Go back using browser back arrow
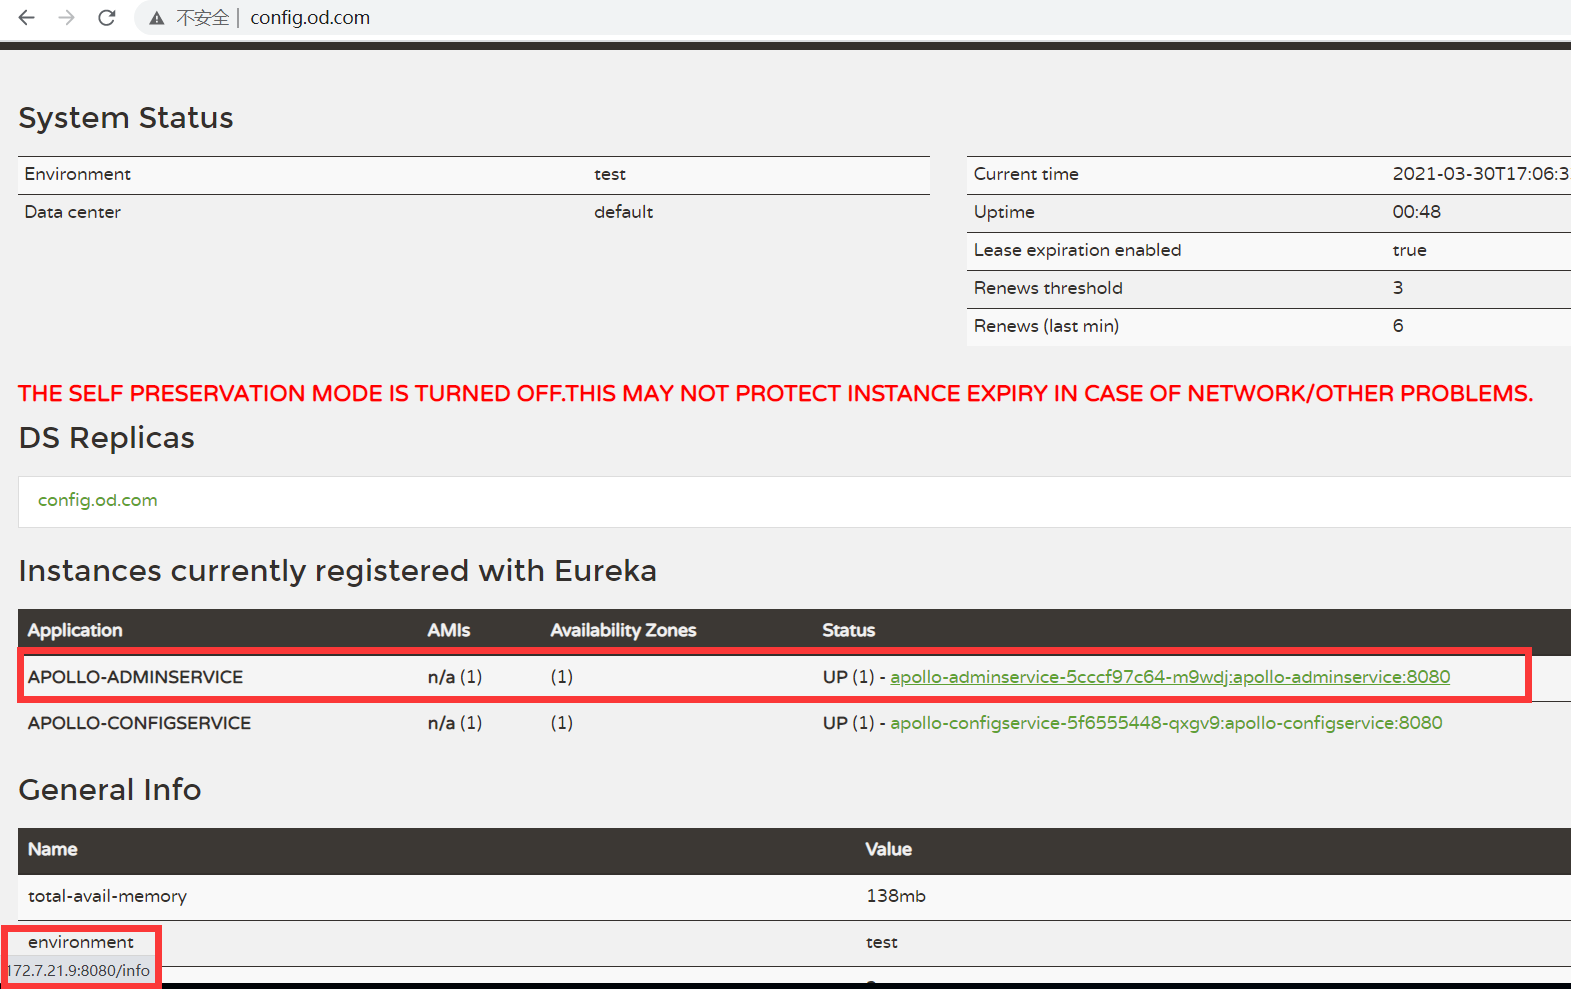 pos(27,17)
